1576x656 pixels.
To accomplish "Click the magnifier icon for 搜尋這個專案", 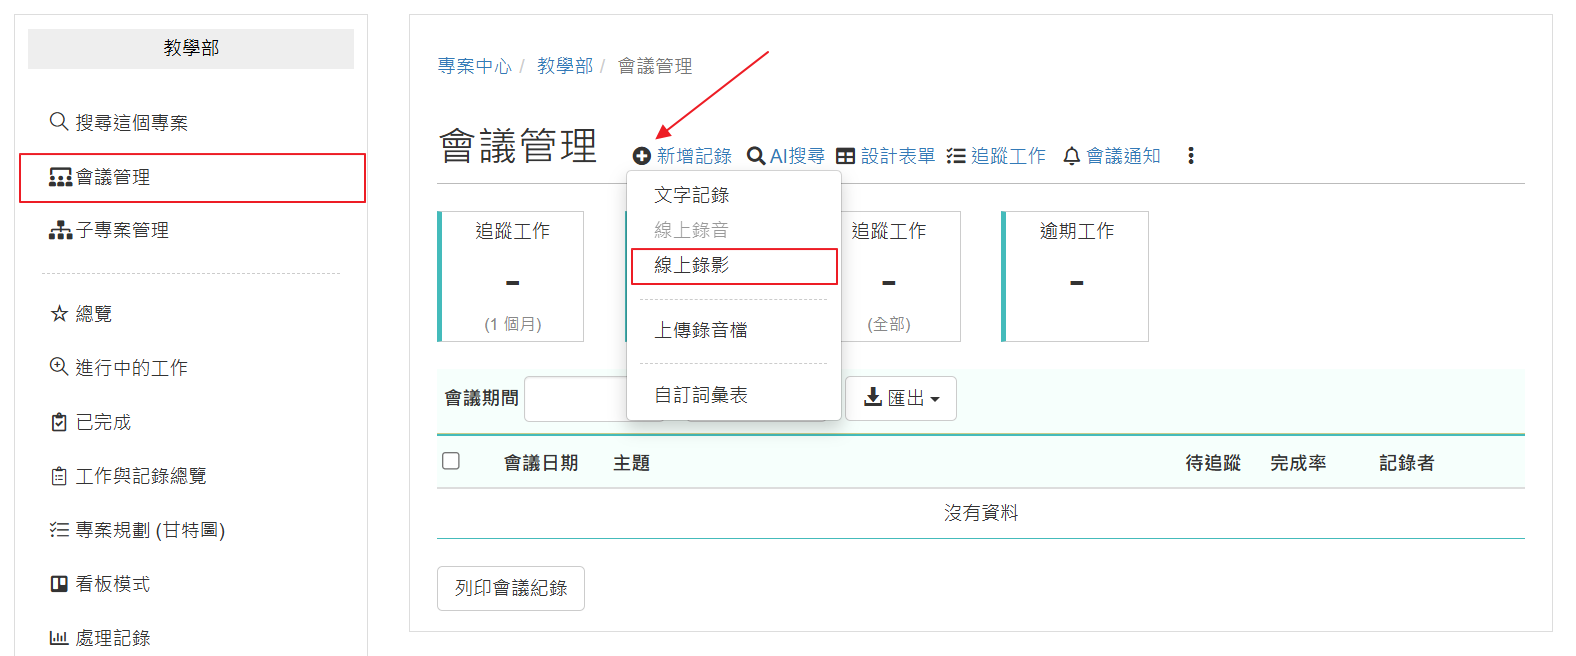I will click(x=59, y=121).
